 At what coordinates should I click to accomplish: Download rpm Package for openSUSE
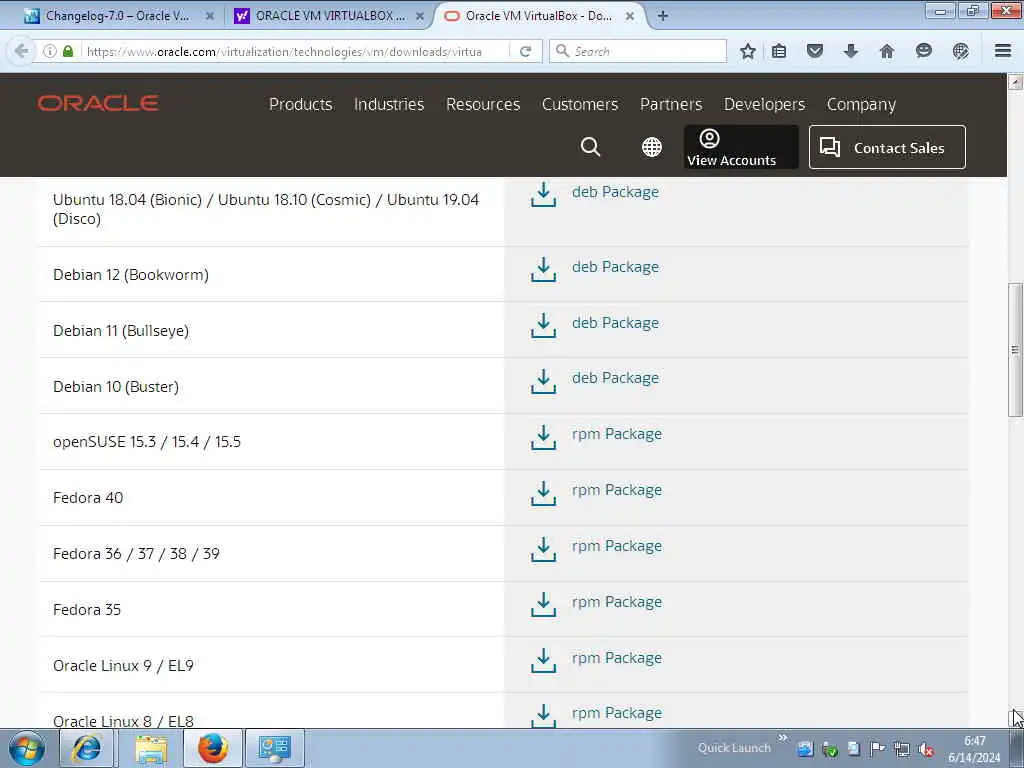[616, 434]
